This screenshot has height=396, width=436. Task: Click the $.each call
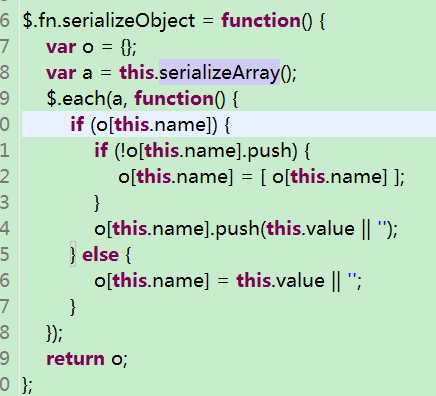[x=75, y=99]
